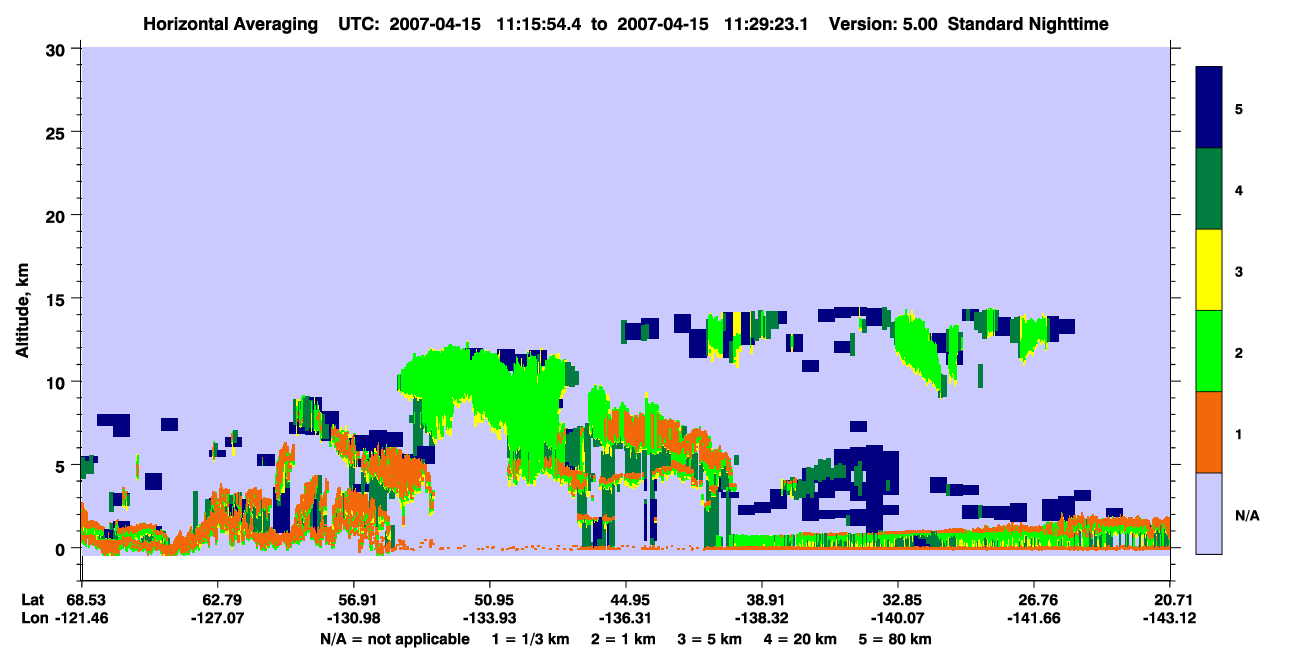Click the longitude value -138.32

pyautogui.click(x=762, y=619)
